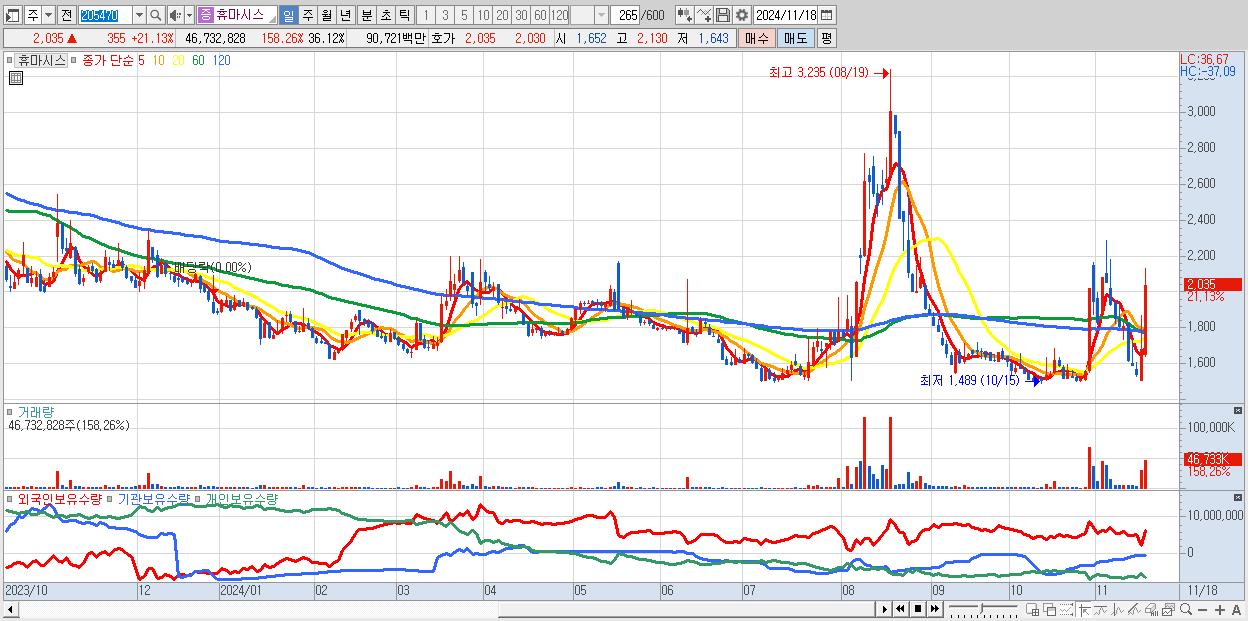1248x621 pixels.
Task: Choose interval 3 button
Action: (x=444, y=15)
